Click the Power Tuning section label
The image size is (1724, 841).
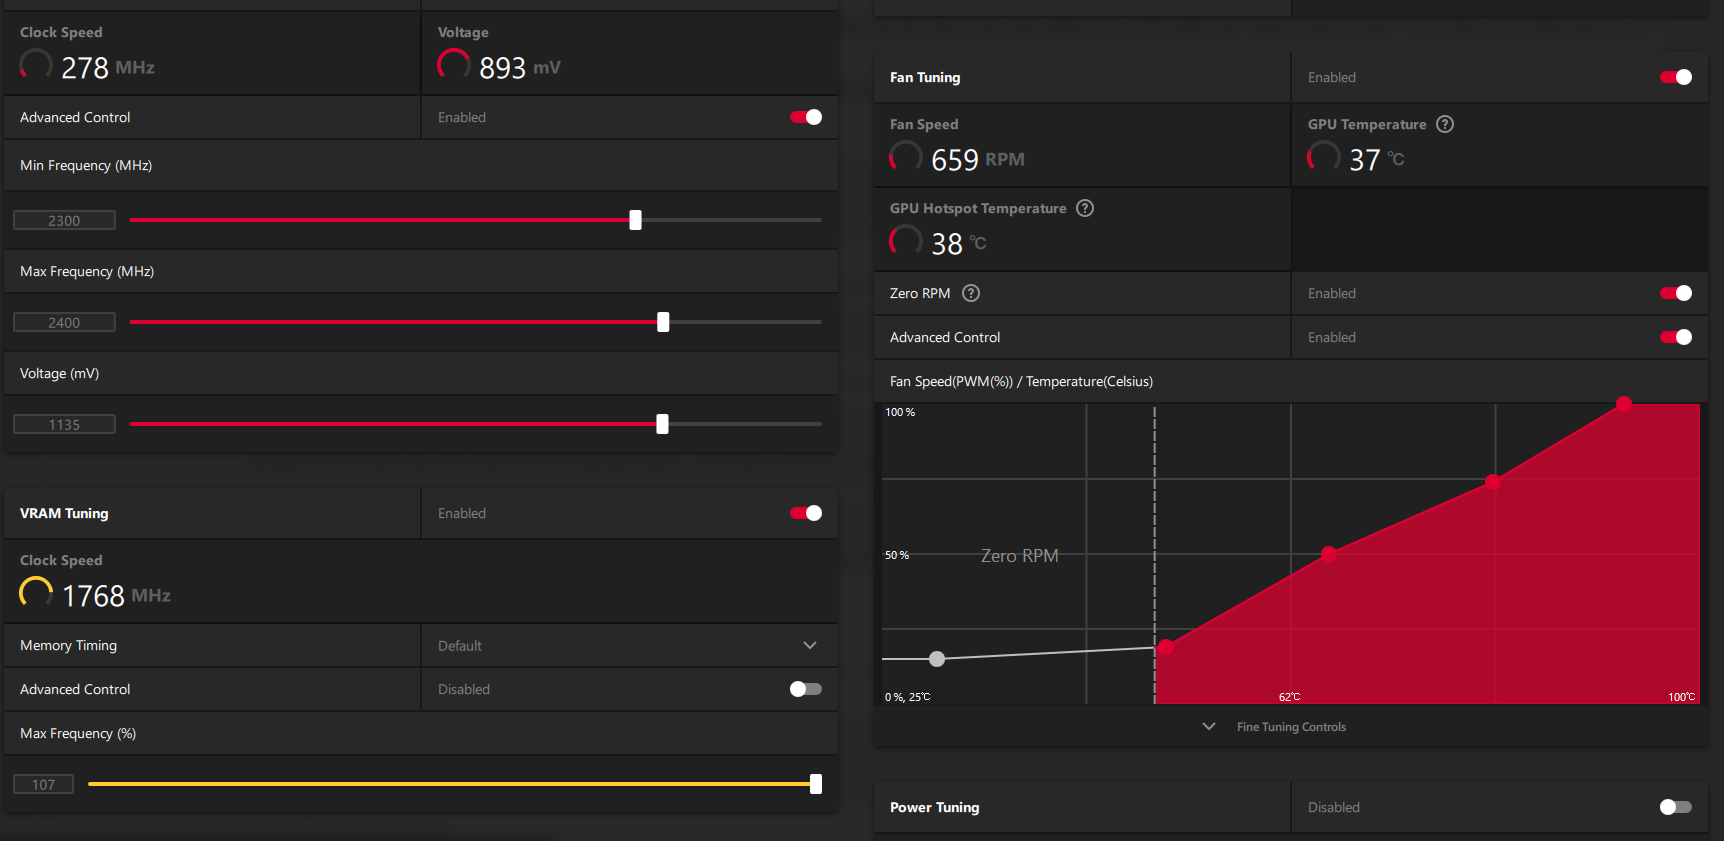[x=934, y=807]
